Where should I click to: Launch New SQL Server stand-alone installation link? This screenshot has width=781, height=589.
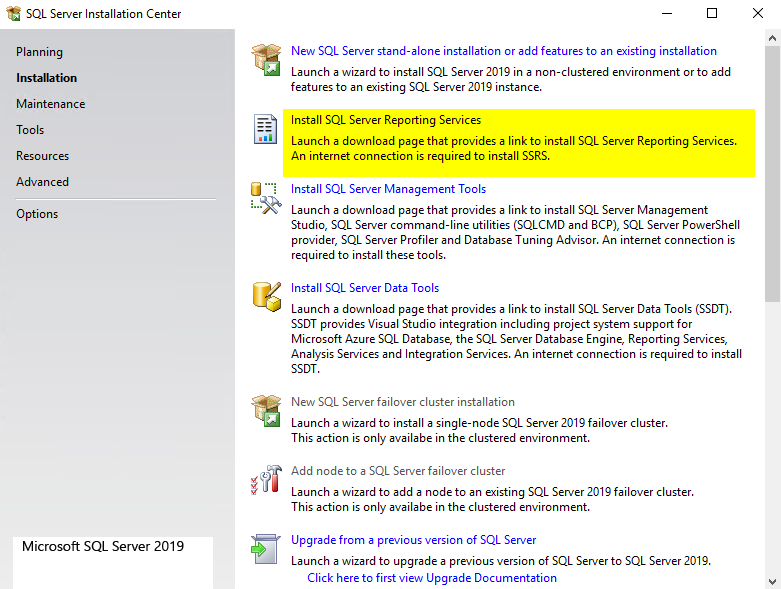point(503,51)
